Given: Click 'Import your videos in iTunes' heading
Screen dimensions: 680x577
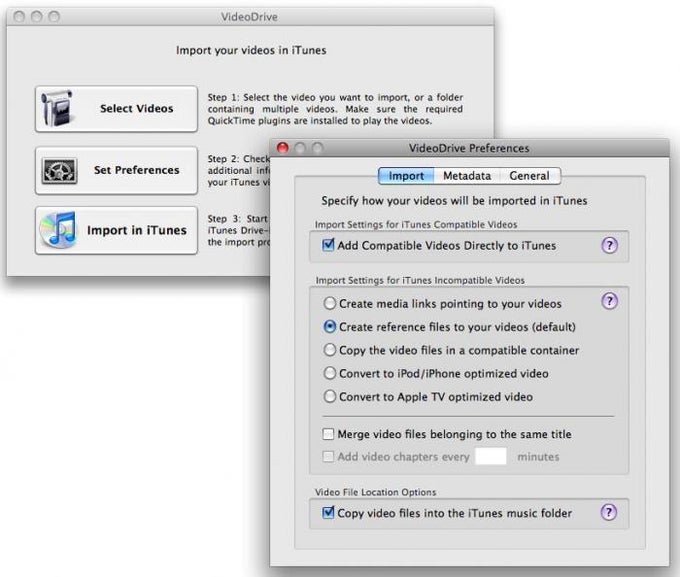Looking at the screenshot, I should coord(251,50).
